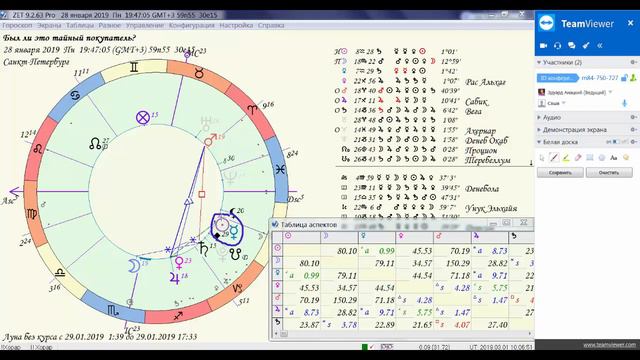
Task: Click the star name Денебола in list
Action: tap(482, 189)
